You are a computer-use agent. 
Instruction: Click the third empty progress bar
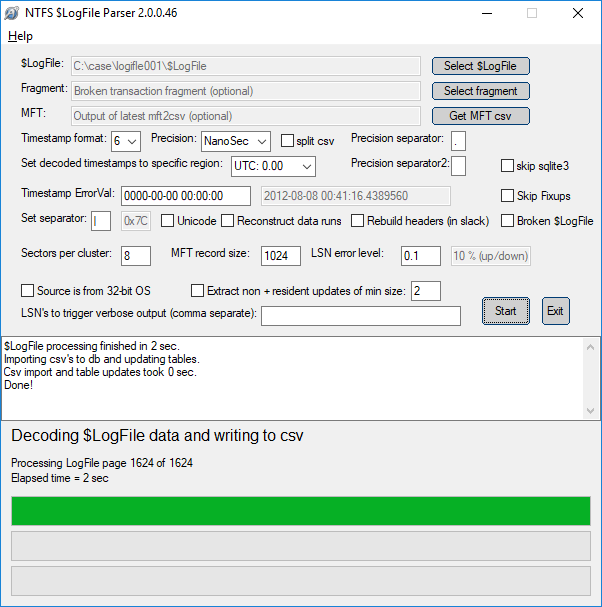(x=301, y=581)
